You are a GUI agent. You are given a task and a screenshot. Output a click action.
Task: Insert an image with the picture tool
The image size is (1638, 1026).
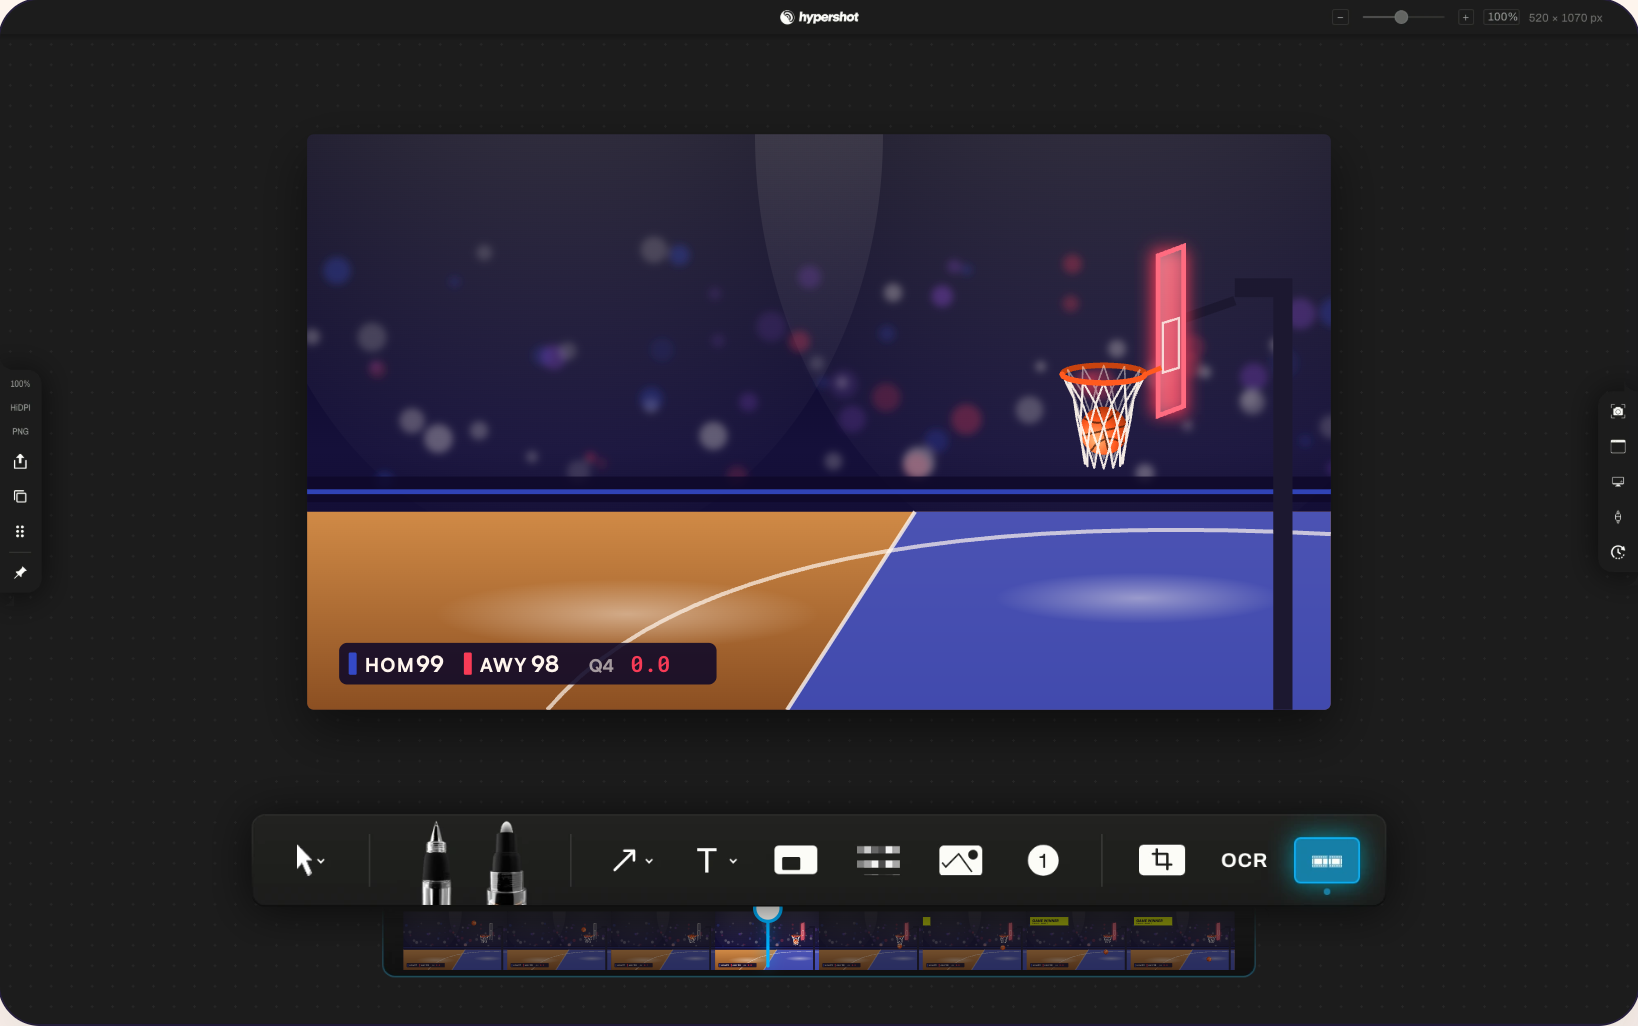point(961,860)
